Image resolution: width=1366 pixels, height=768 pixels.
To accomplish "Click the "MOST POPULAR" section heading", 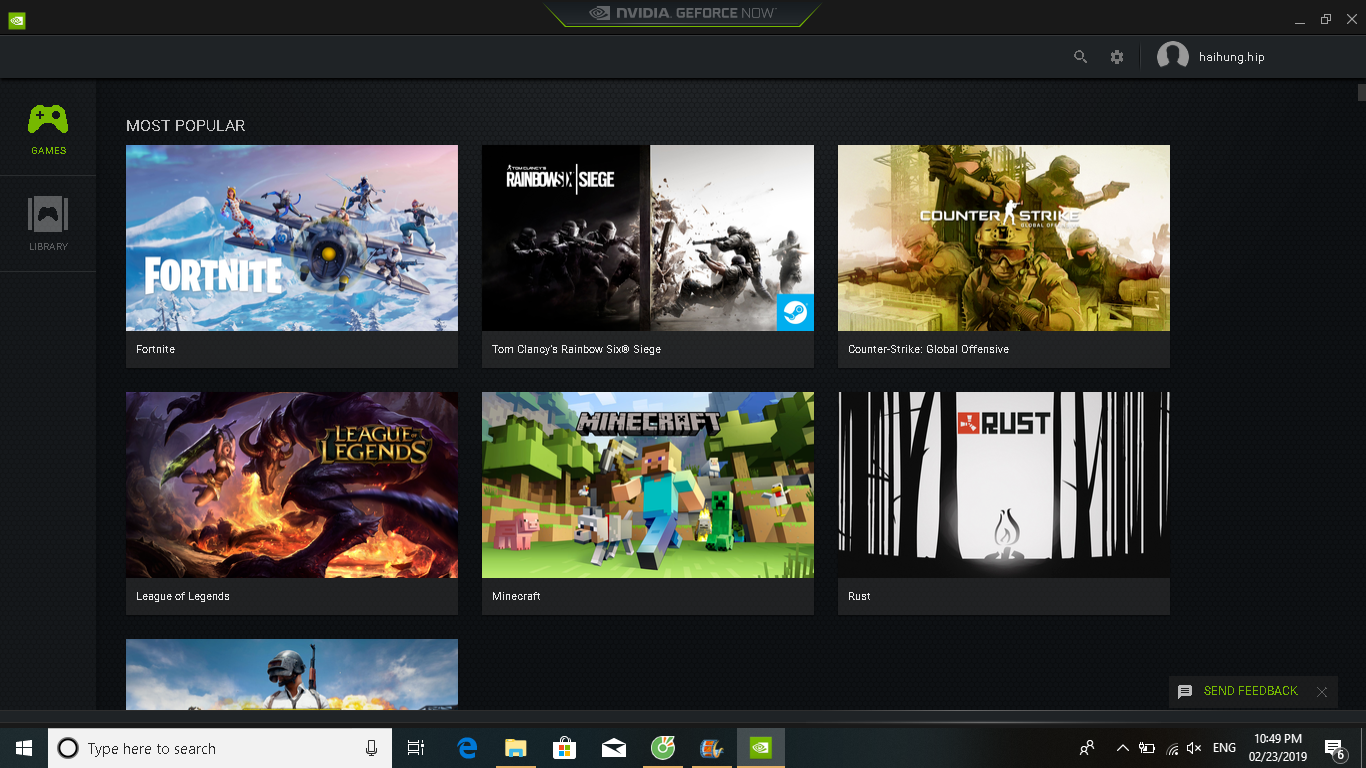I will [185, 126].
